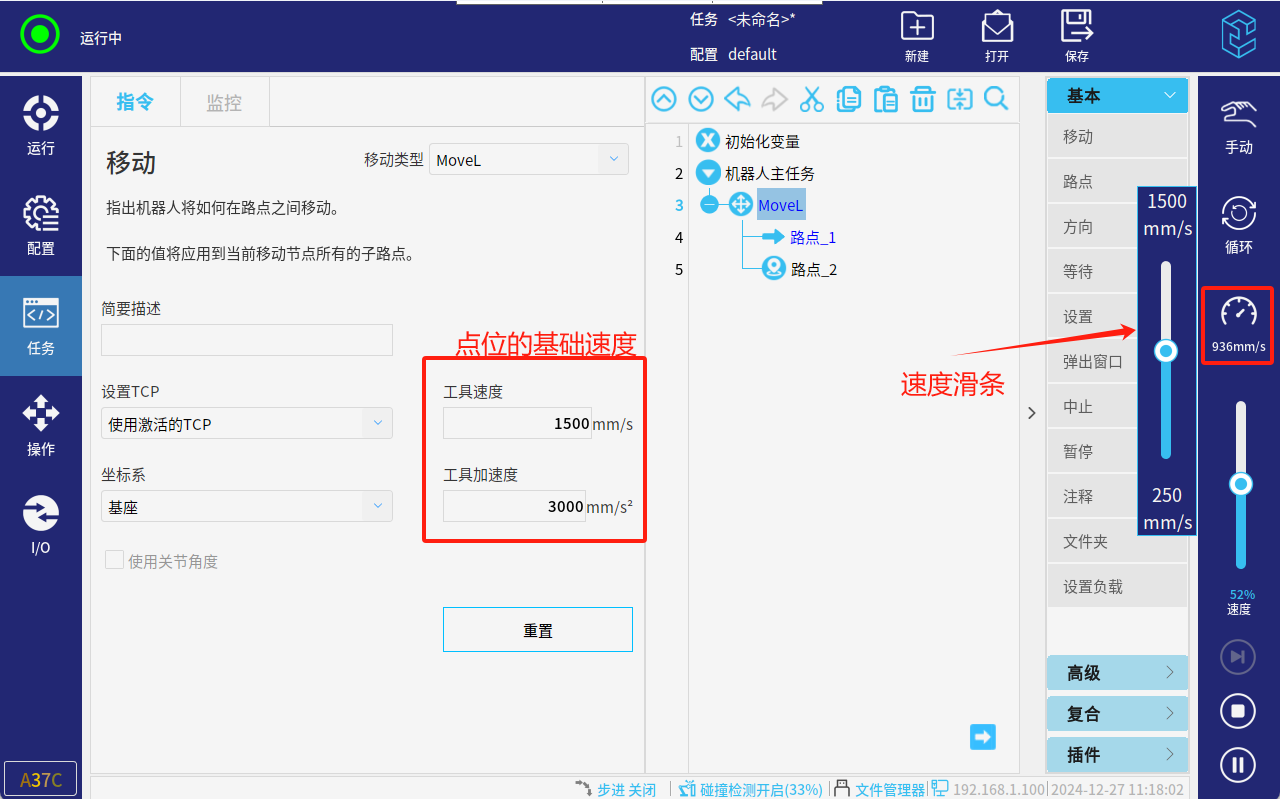Toggle 手动 manual mode
Screen dimensions: 1280x799
coord(1239,126)
